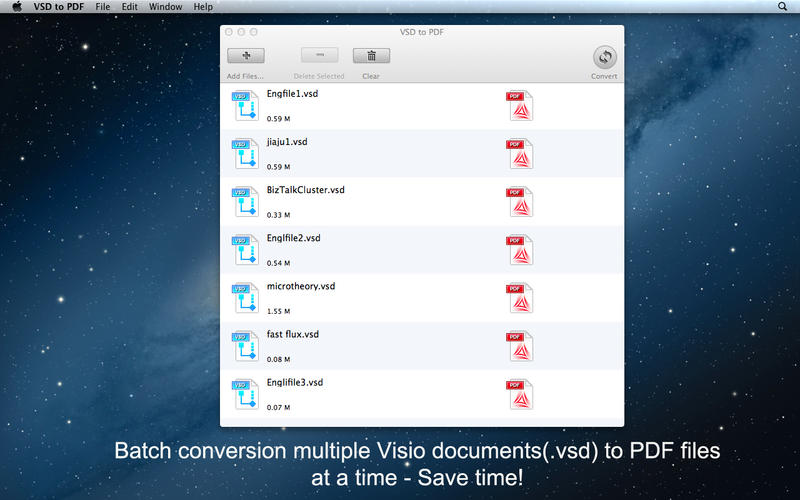The height and width of the screenshot is (500, 800).
Task: Select the VSD icon for Engfile1.vsd
Action: [245, 106]
